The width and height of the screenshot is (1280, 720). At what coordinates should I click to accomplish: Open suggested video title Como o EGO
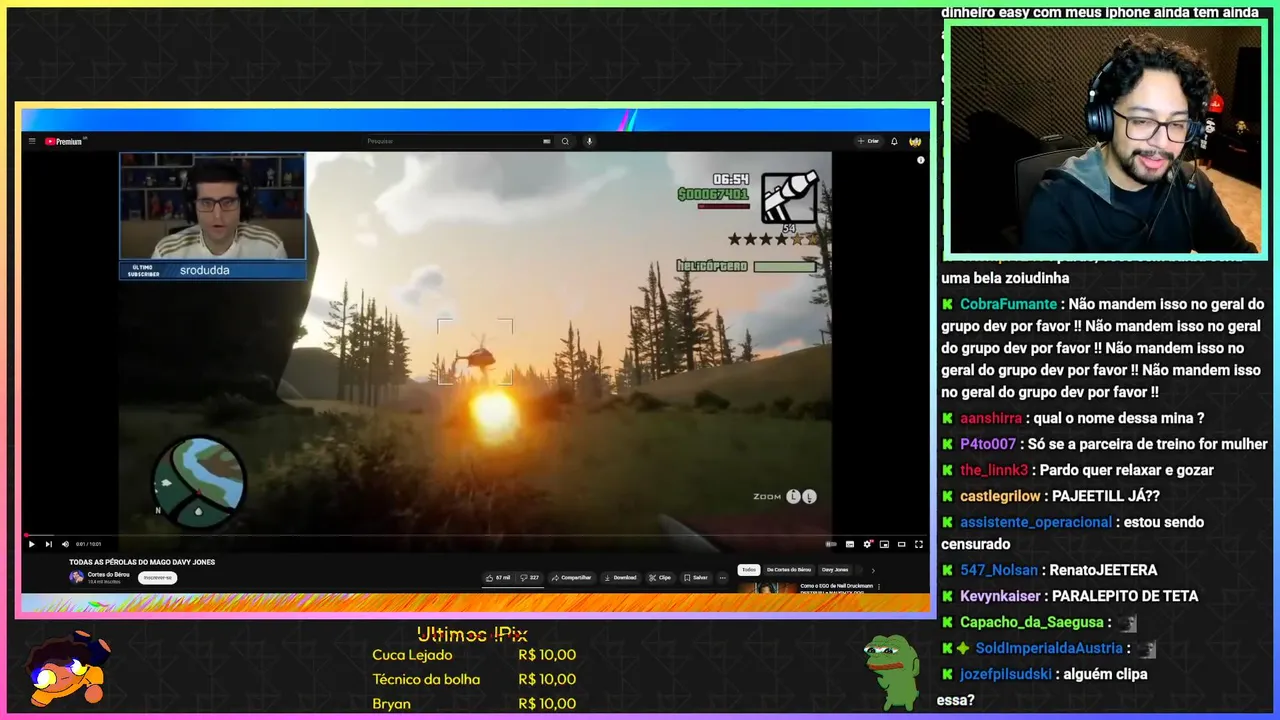838,587
